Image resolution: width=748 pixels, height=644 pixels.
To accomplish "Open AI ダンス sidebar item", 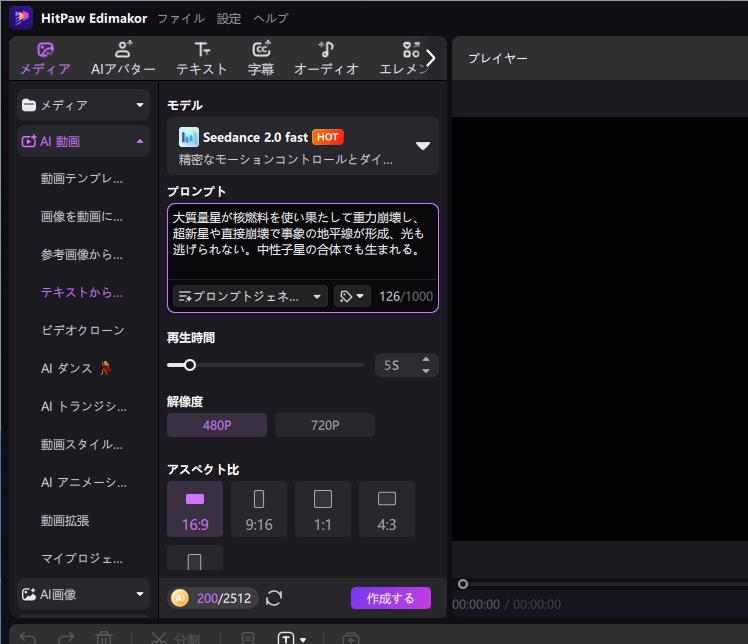I will click(x=76, y=368).
